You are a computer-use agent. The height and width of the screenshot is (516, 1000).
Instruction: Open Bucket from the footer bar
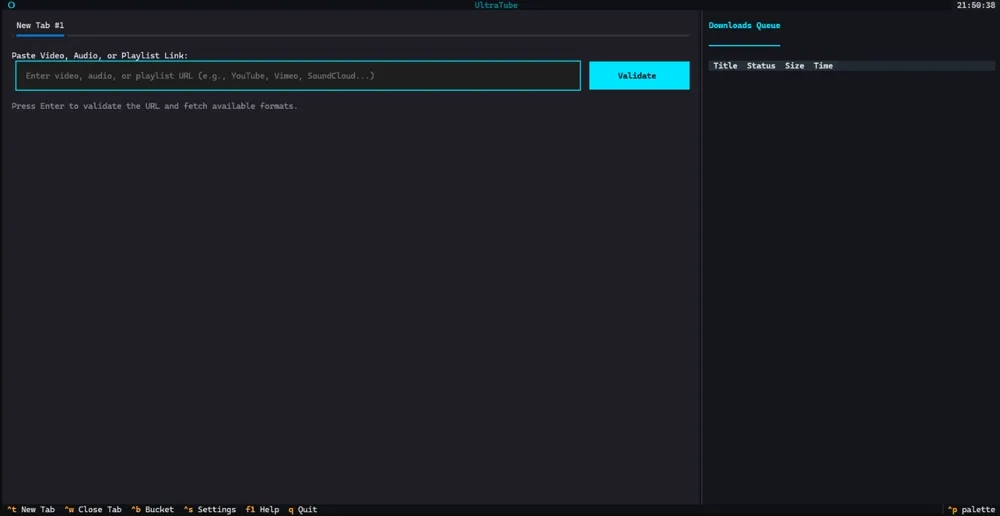coord(152,510)
